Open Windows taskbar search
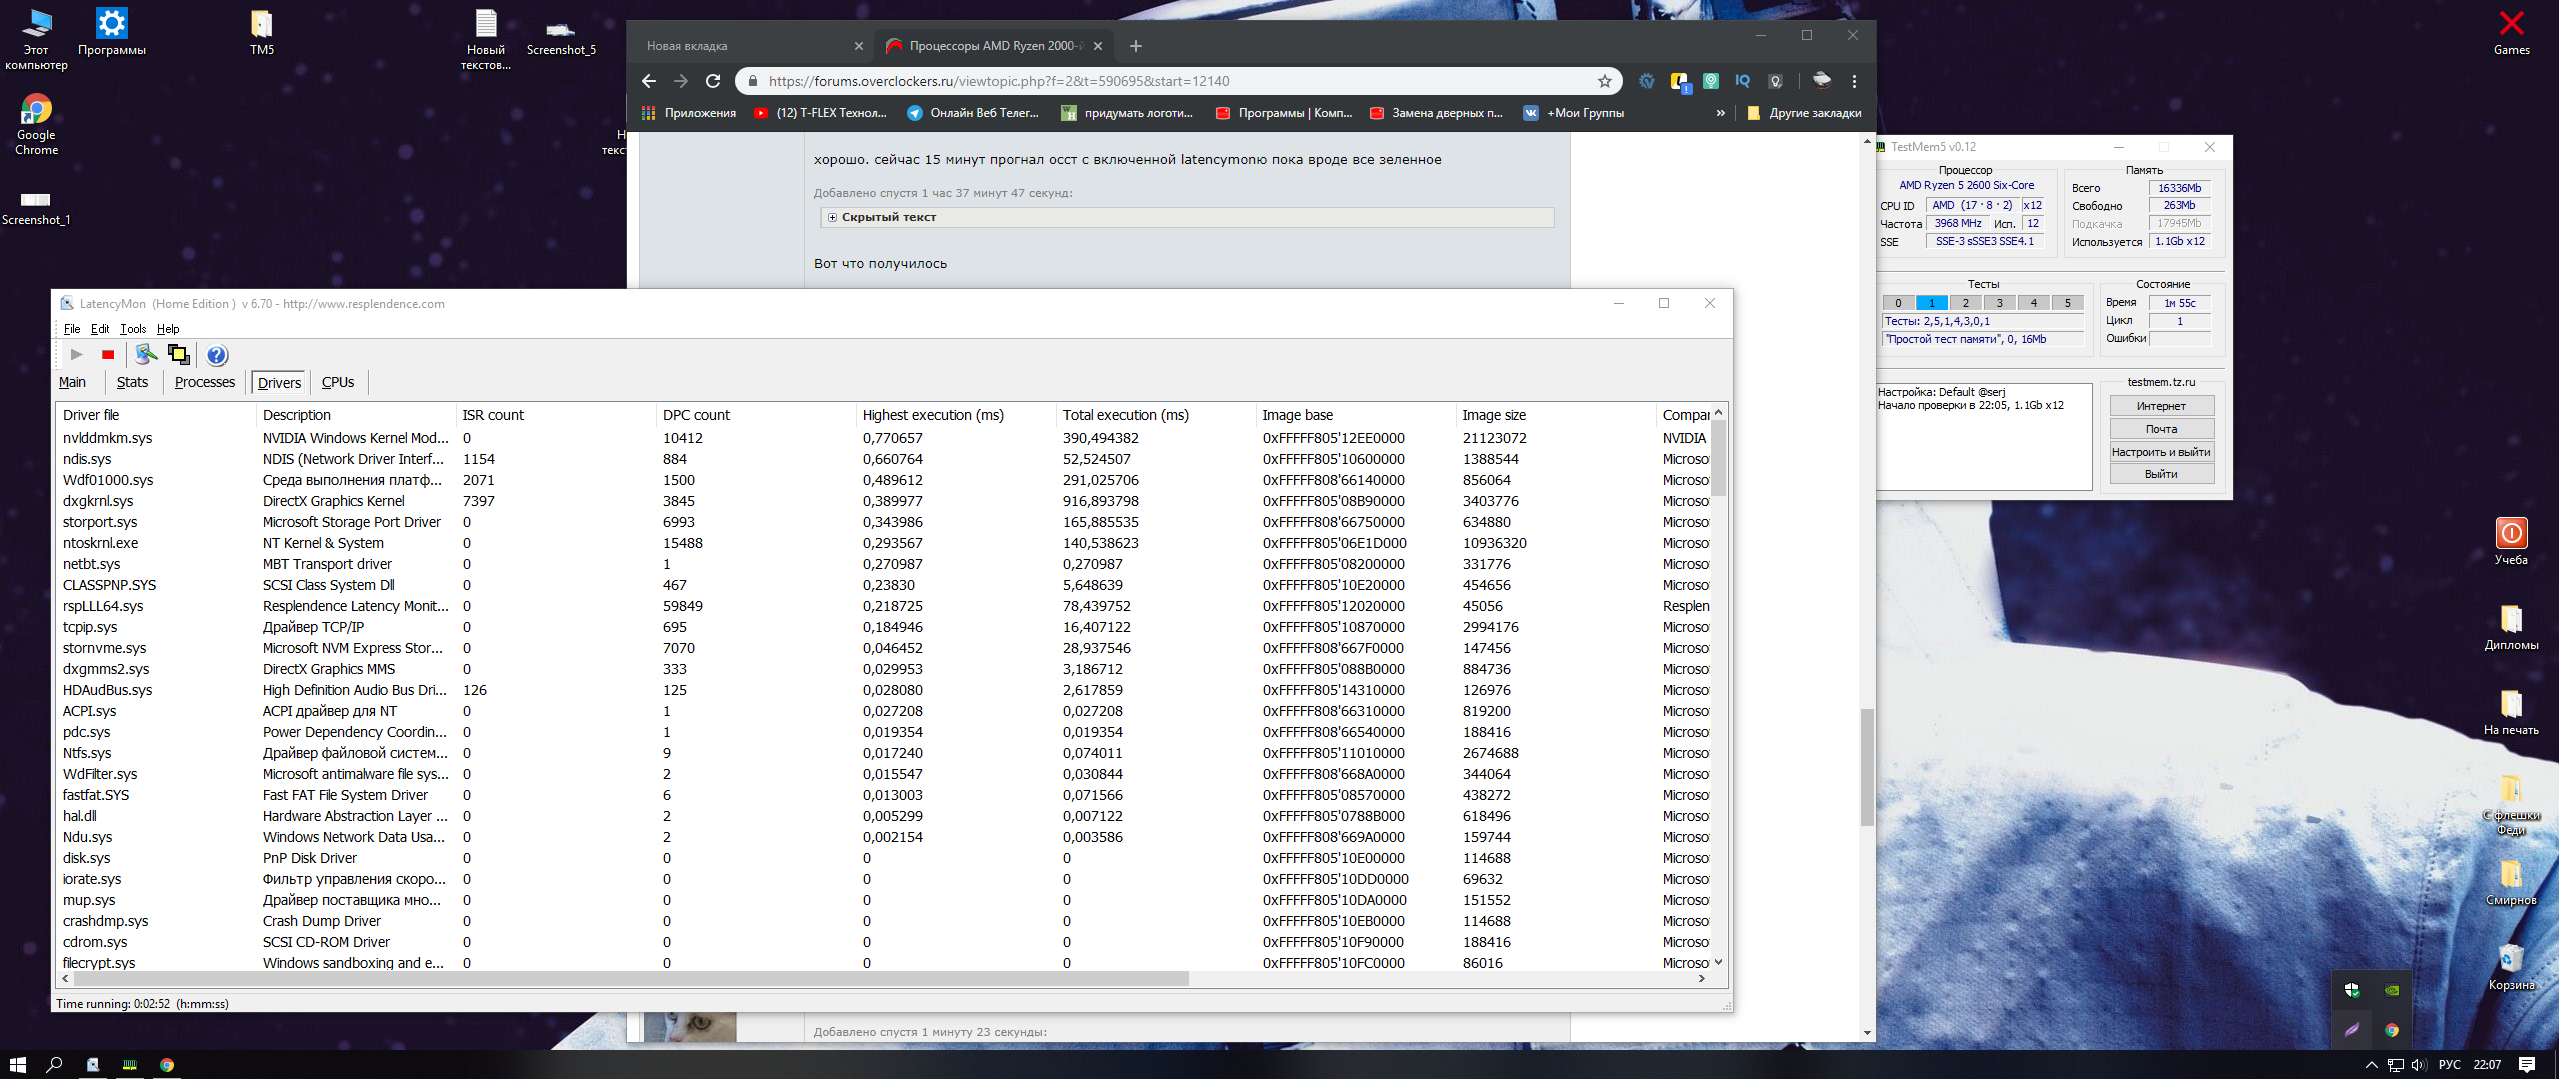This screenshot has width=2559, height=1079. click(55, 1065)
